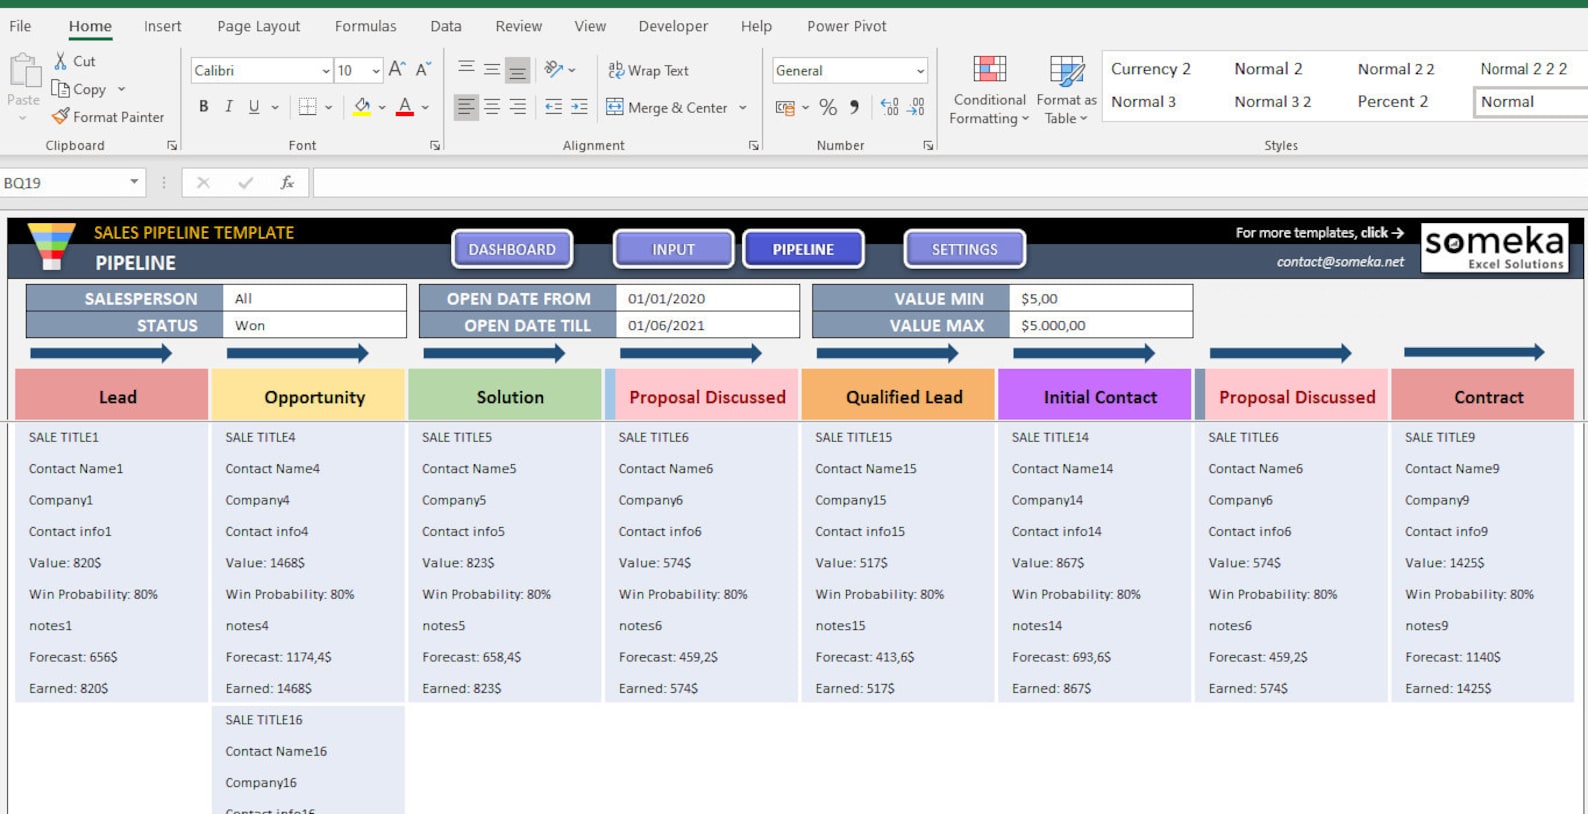
Task: Open Conditional Formatting menu
Action: 989,90
